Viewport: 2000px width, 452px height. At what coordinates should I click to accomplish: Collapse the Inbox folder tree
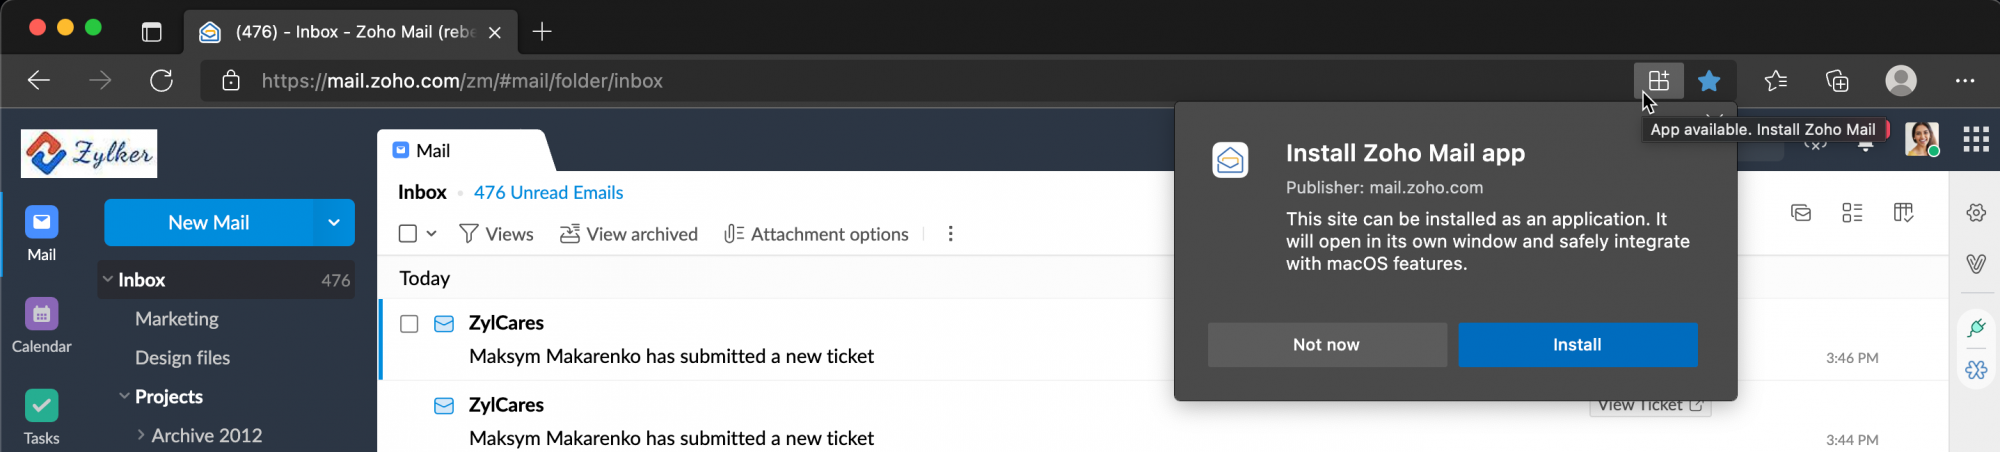click(x=108, y=280)
